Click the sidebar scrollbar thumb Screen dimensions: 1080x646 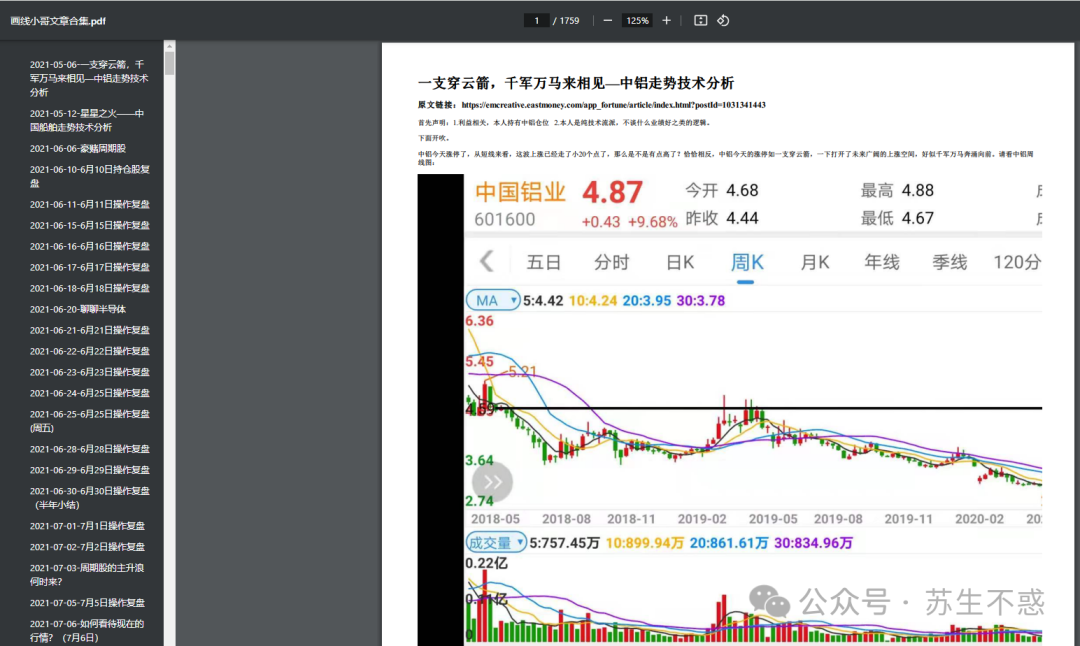(x=169, y=63)
